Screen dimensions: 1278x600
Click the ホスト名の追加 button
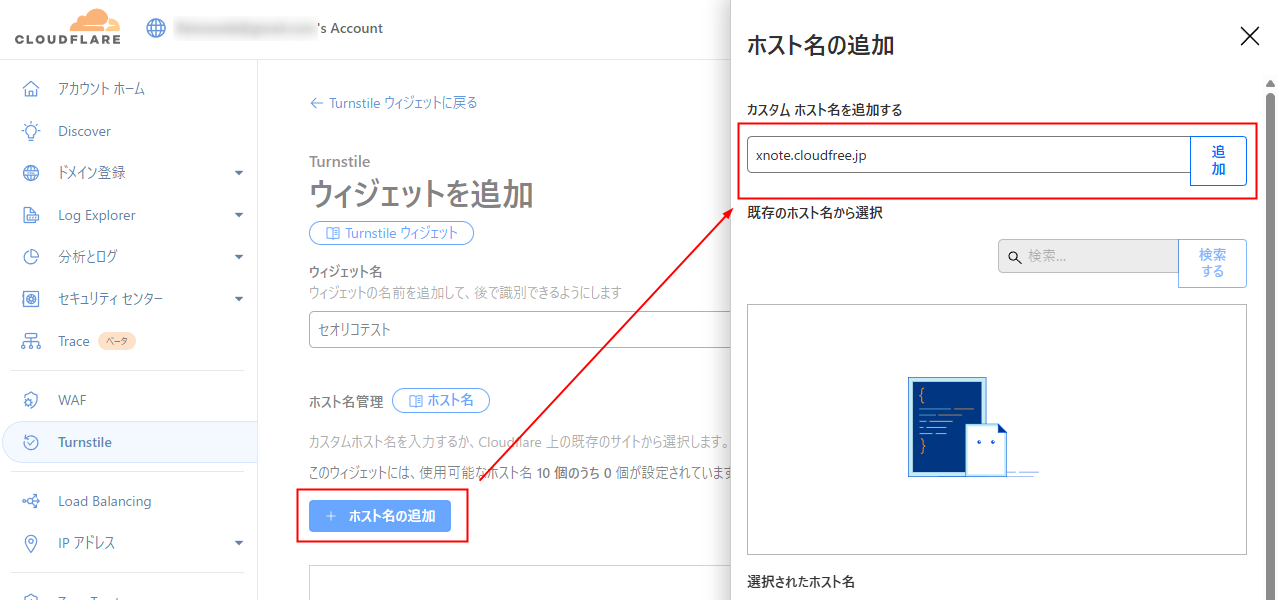point(380,516)
